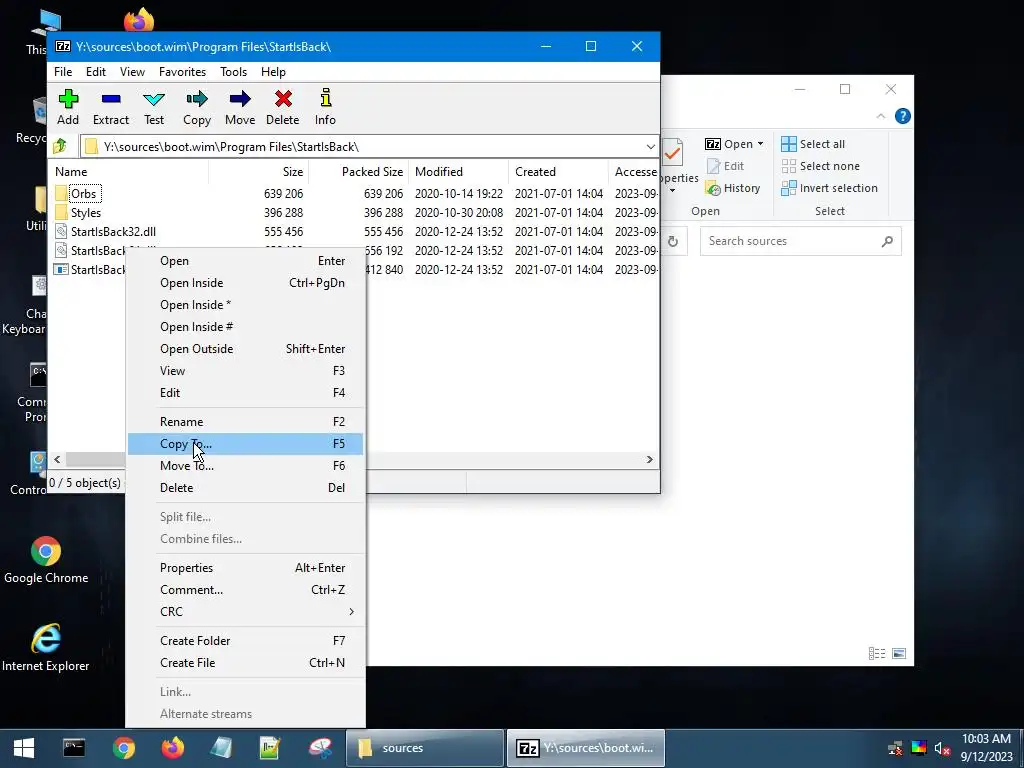Choose Create Folder in context menu

click(246, 641)
